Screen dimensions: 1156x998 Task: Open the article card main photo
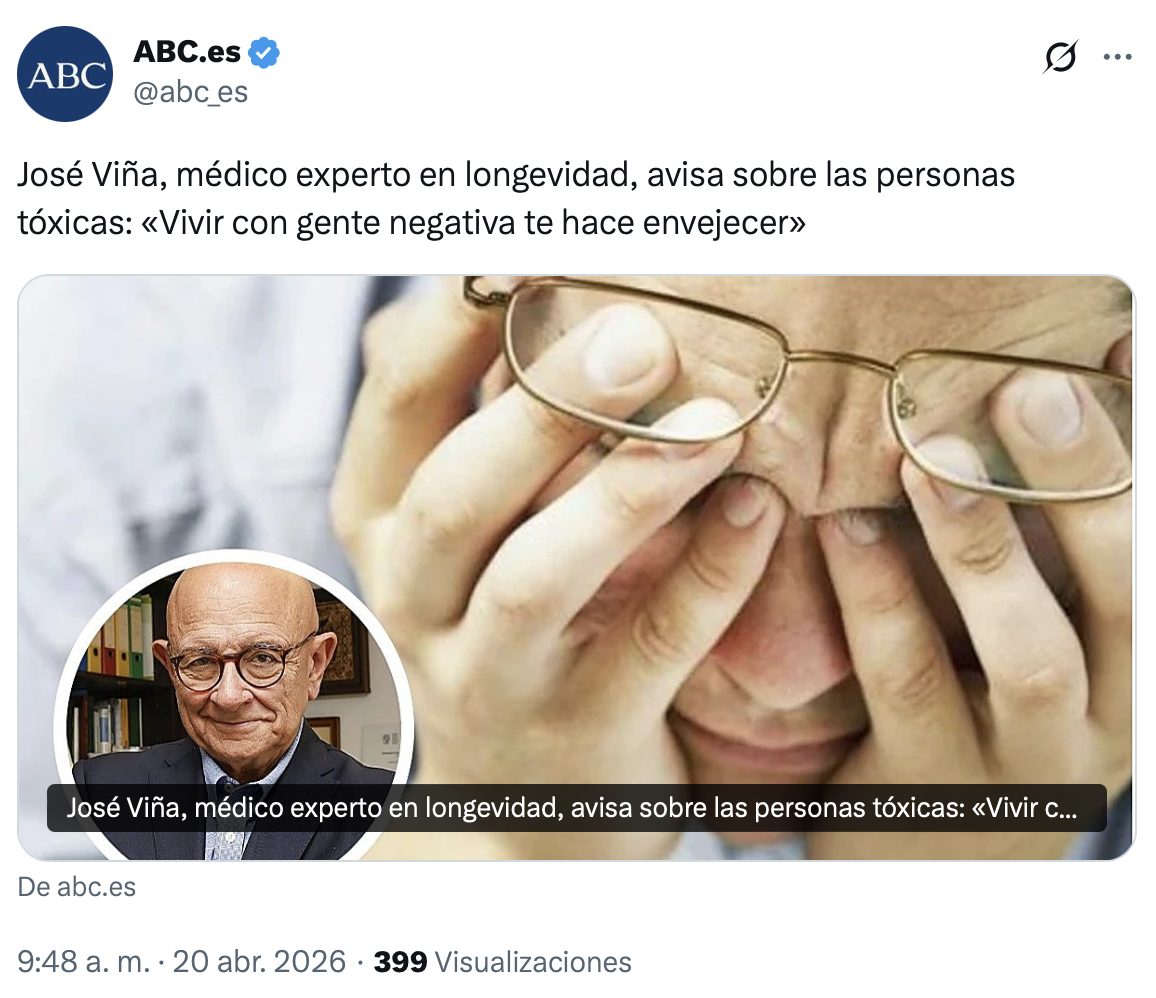[577, 568]
